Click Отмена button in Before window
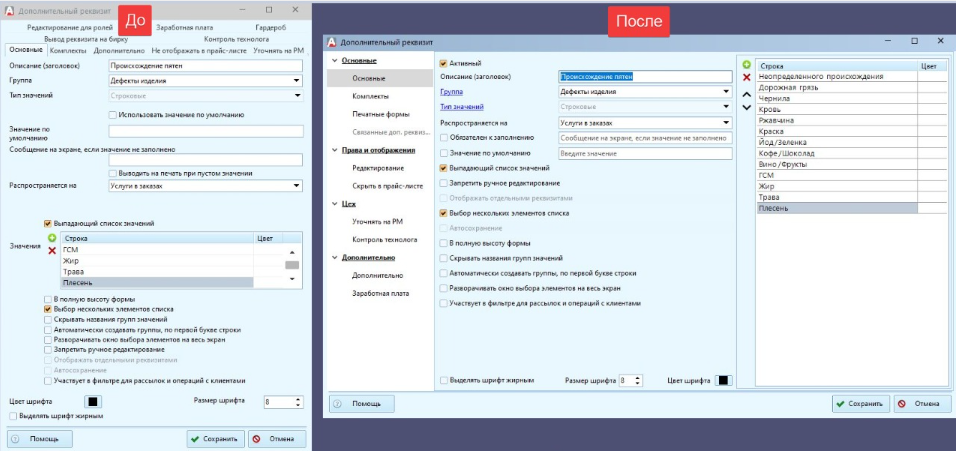The height and width of the screenshot is (451, 956). tap(277, 439)
